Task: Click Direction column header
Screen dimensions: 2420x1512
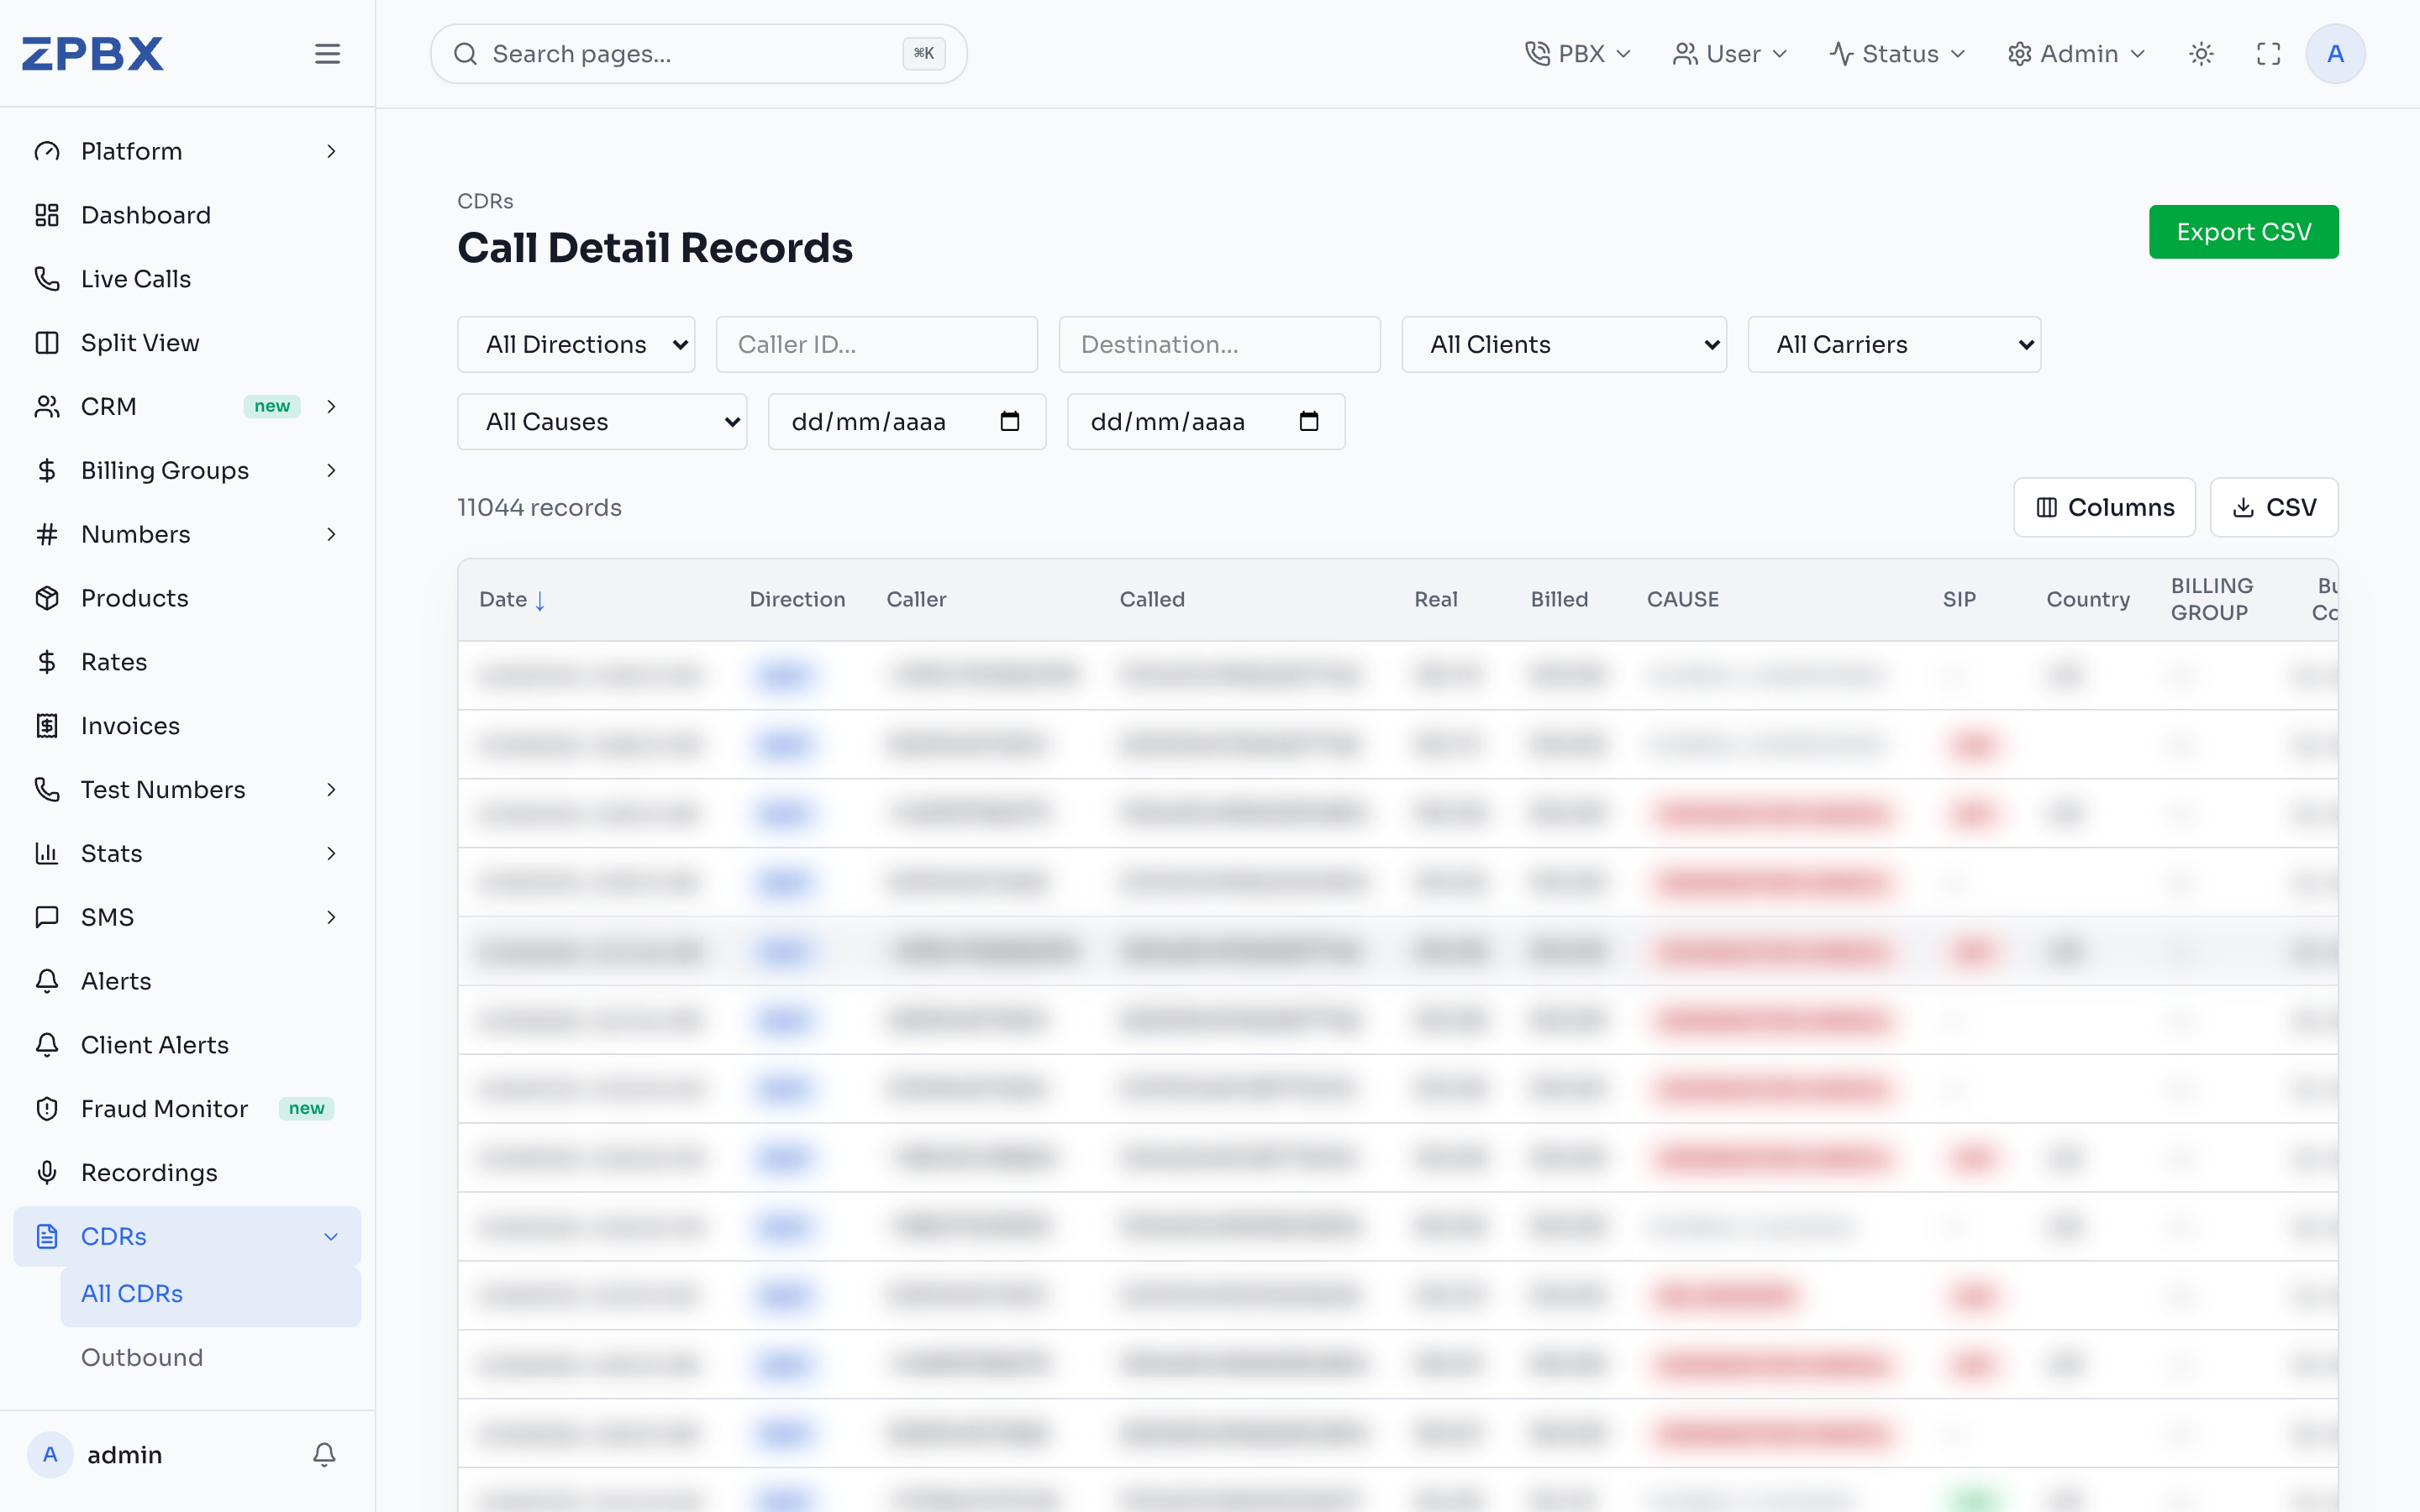Action: point(797,599)
